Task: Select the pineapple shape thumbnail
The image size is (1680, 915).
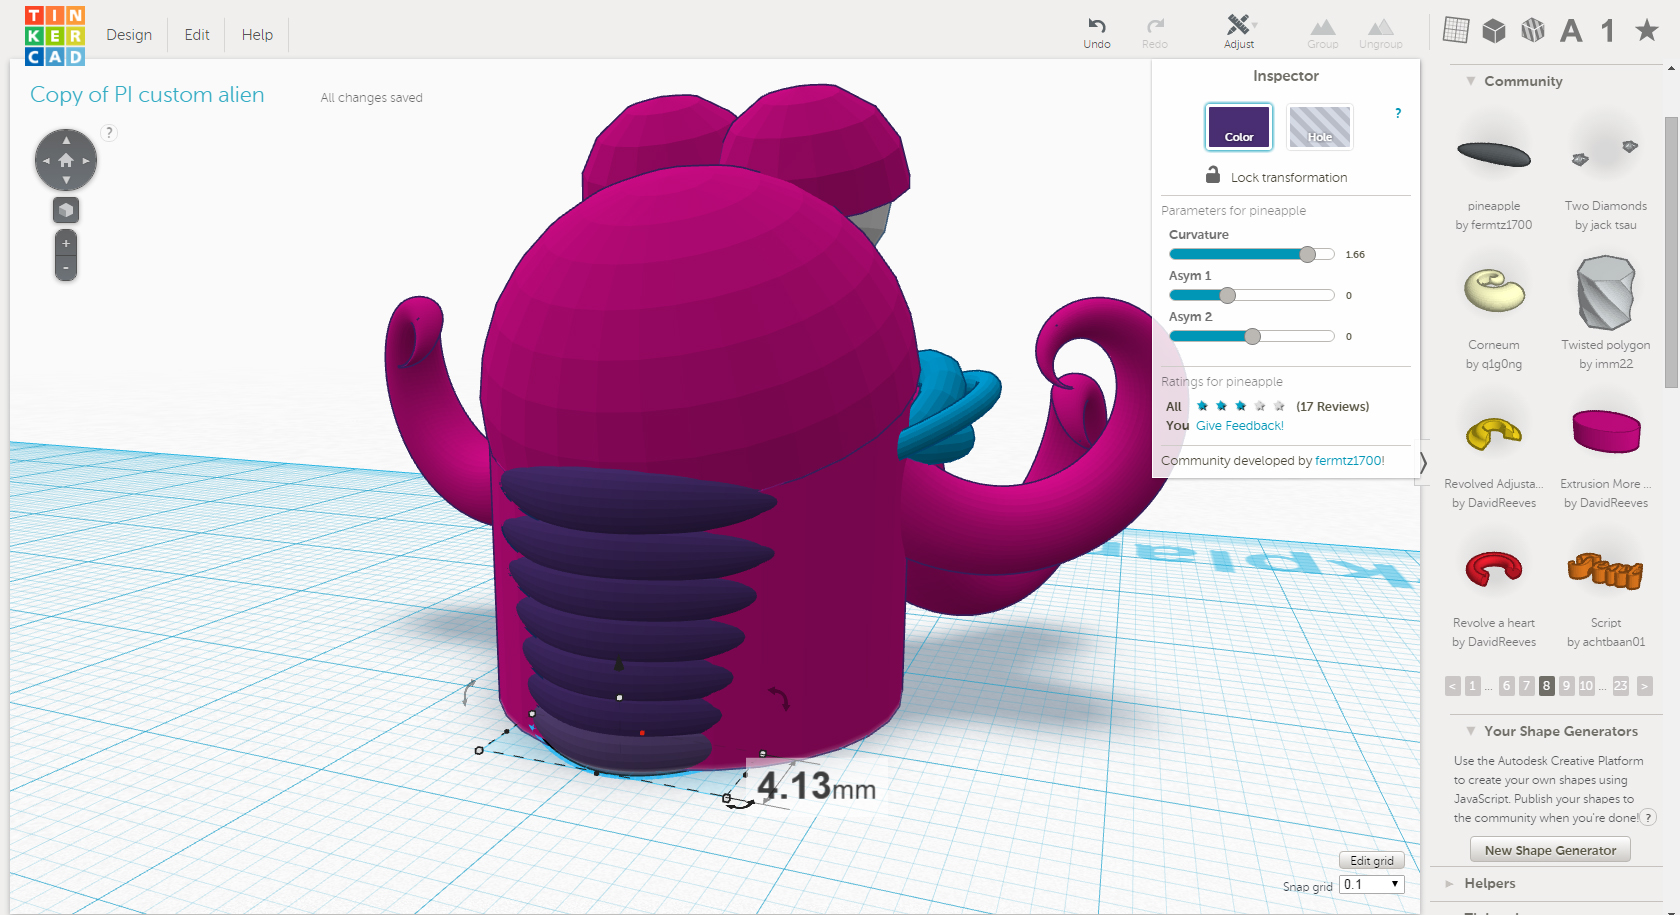Action: [1494, 154]
